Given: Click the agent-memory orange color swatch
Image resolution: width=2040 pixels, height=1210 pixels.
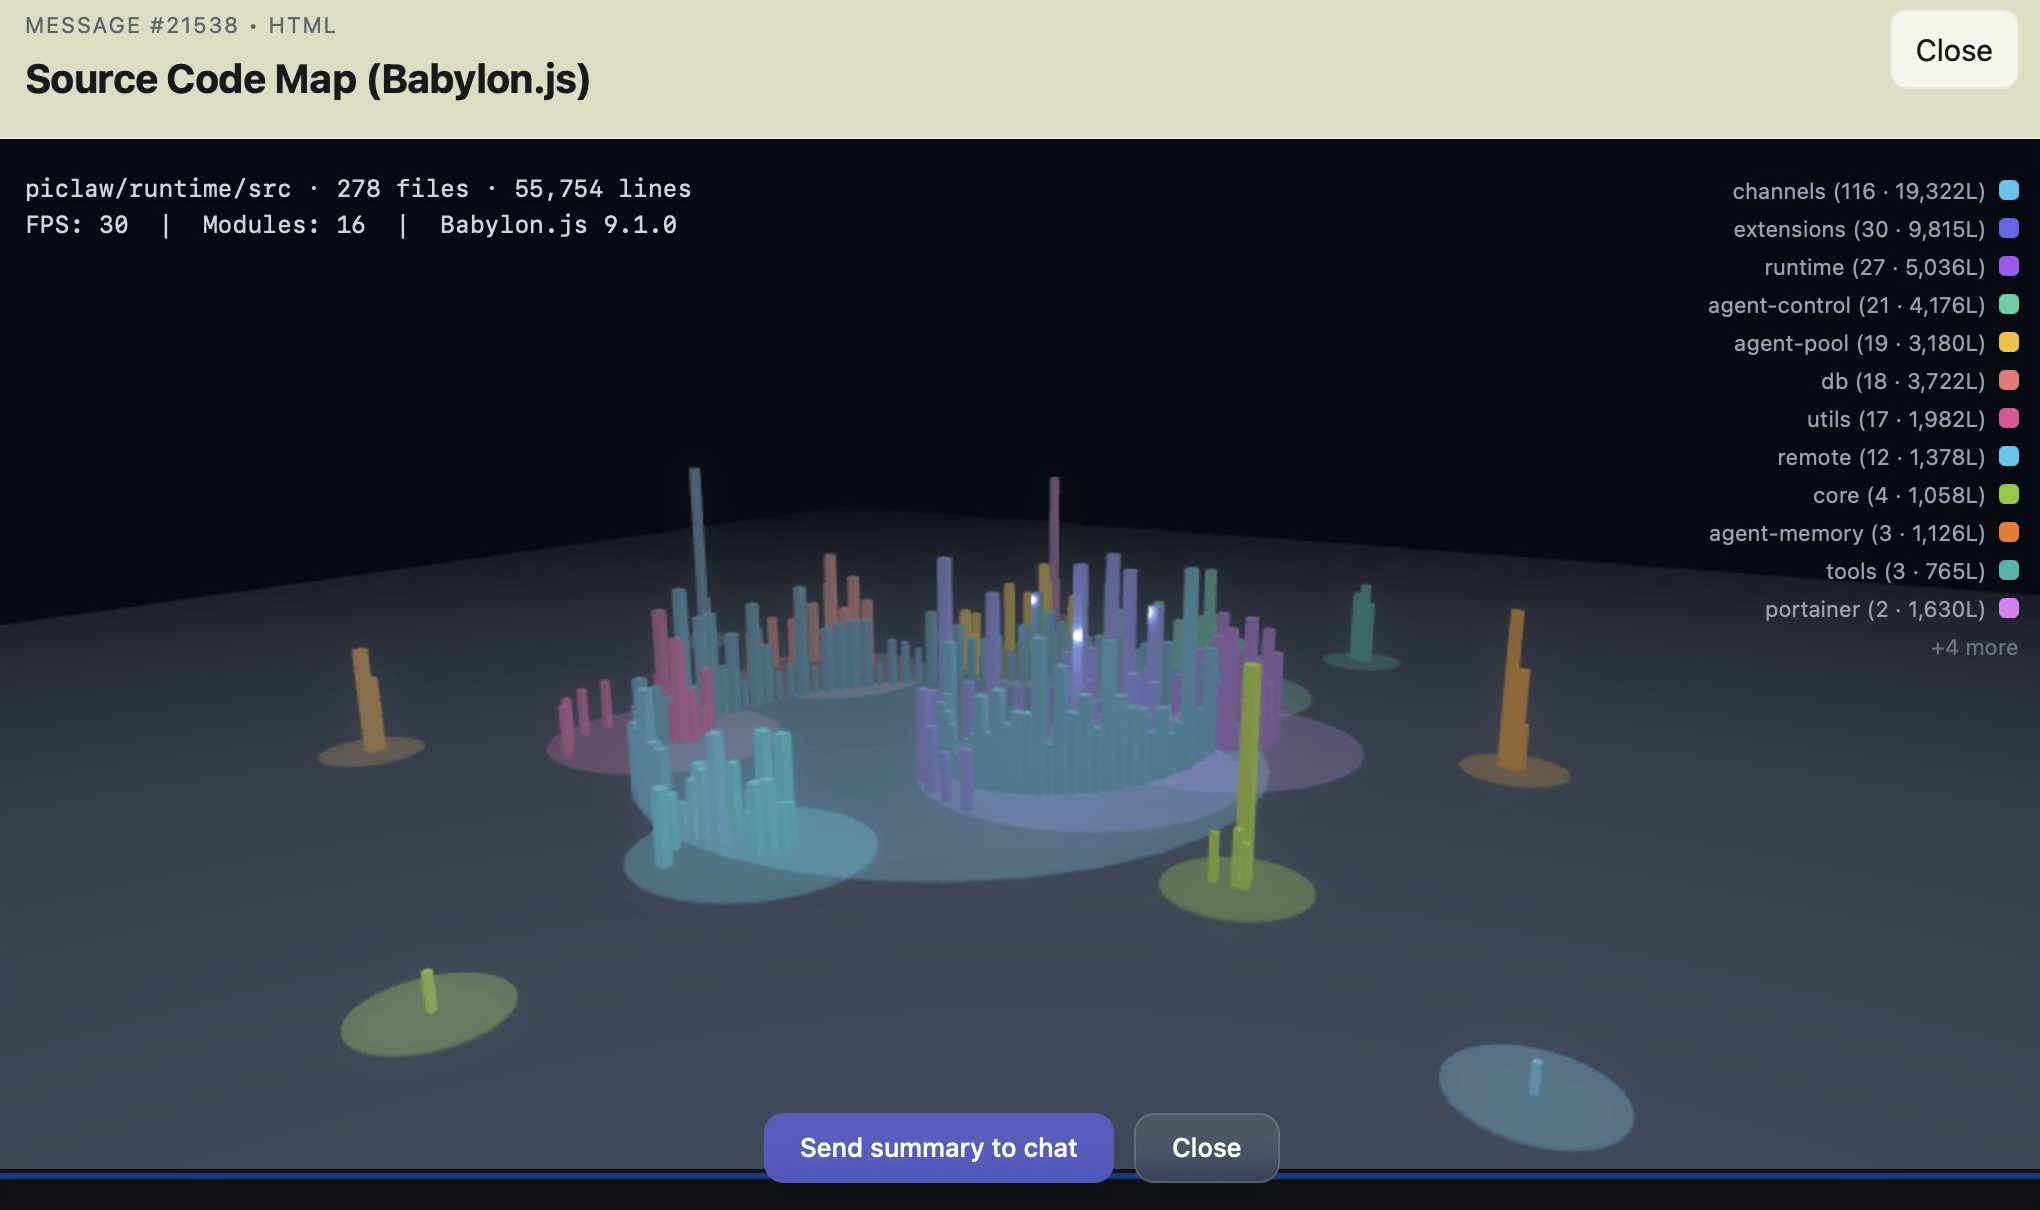Looking at the screenshot, I should click(x=2007, y=533).
